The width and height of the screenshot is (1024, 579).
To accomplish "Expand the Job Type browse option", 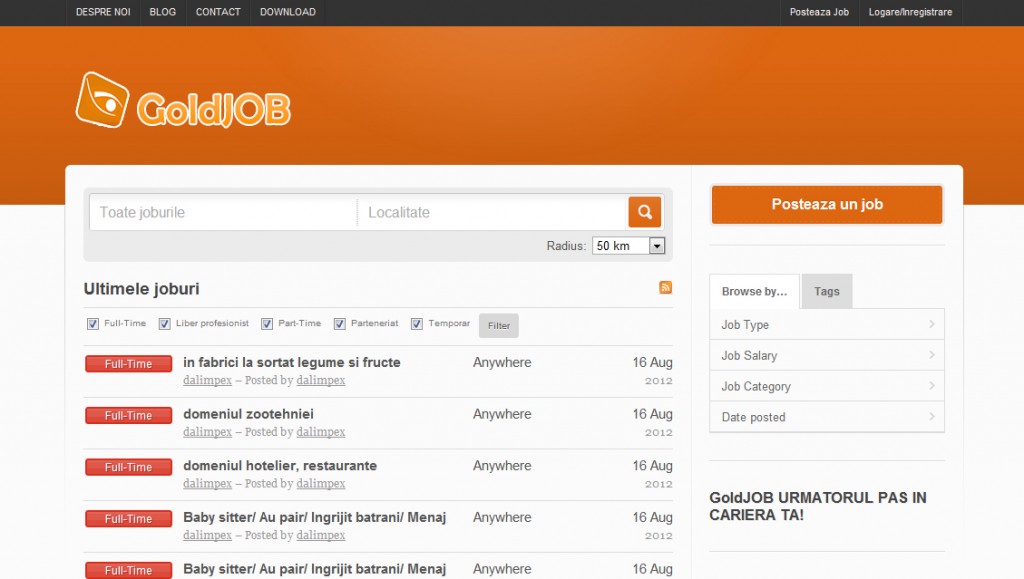I will pyautogui.click(x=827, y=324).
